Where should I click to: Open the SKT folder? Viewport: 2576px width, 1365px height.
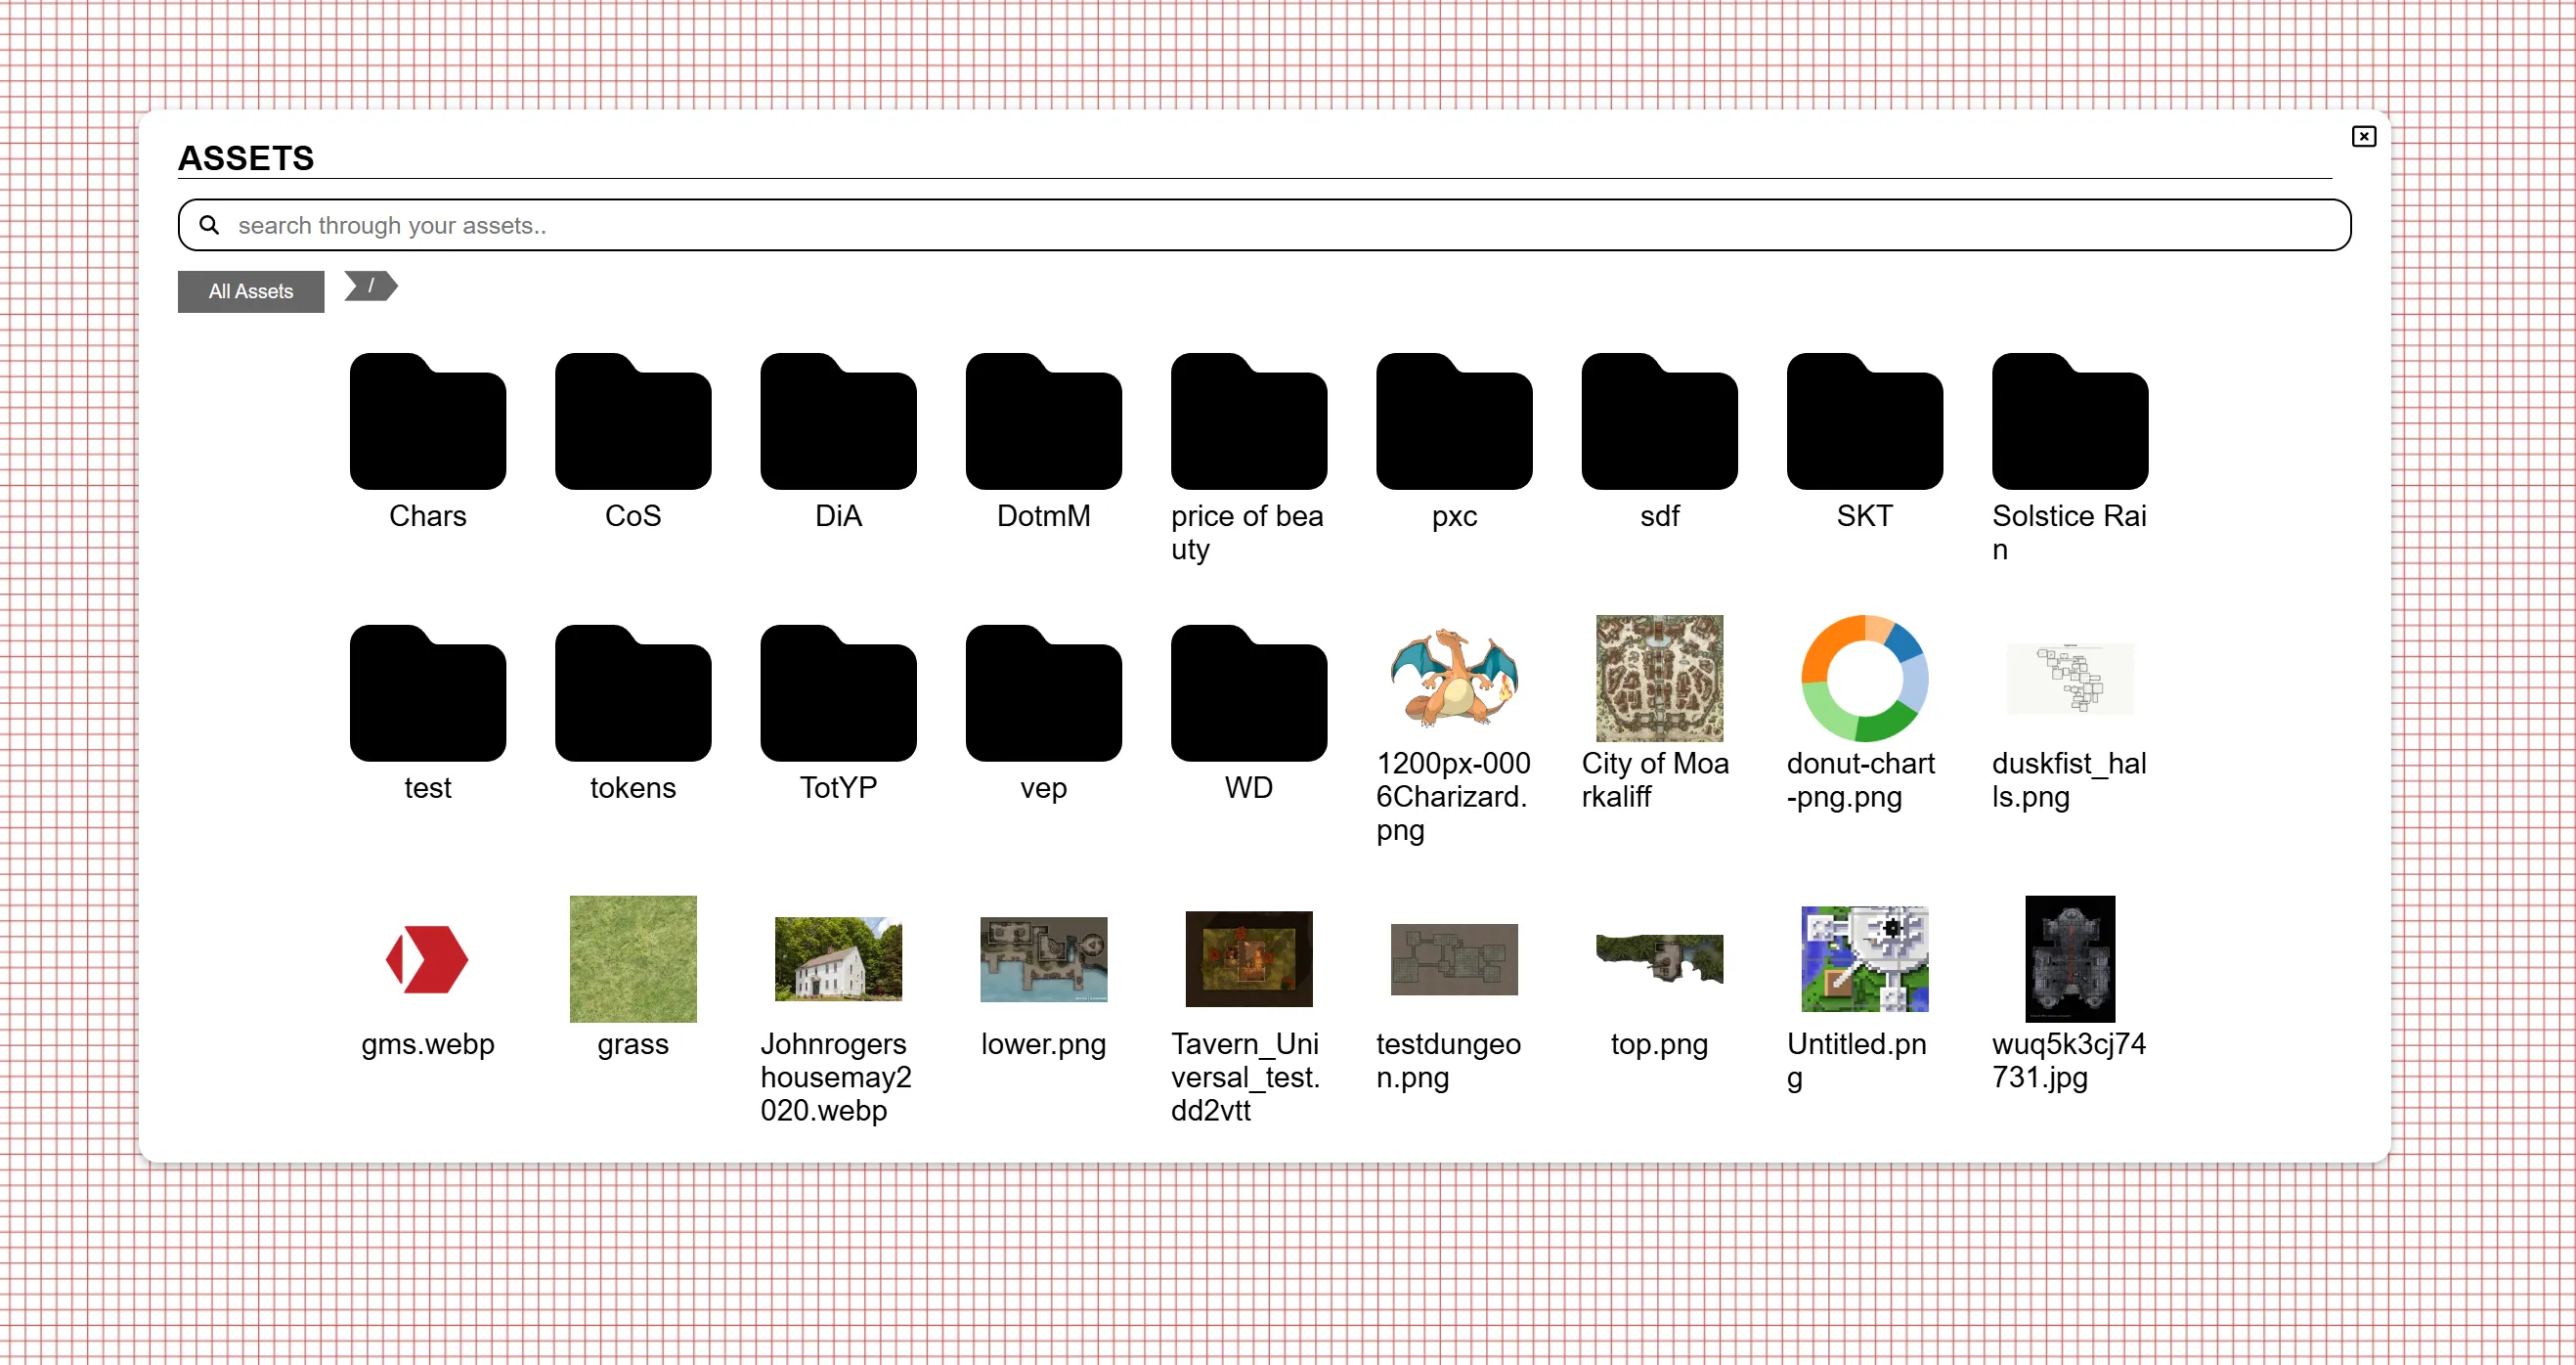[x=1864, y=422]
